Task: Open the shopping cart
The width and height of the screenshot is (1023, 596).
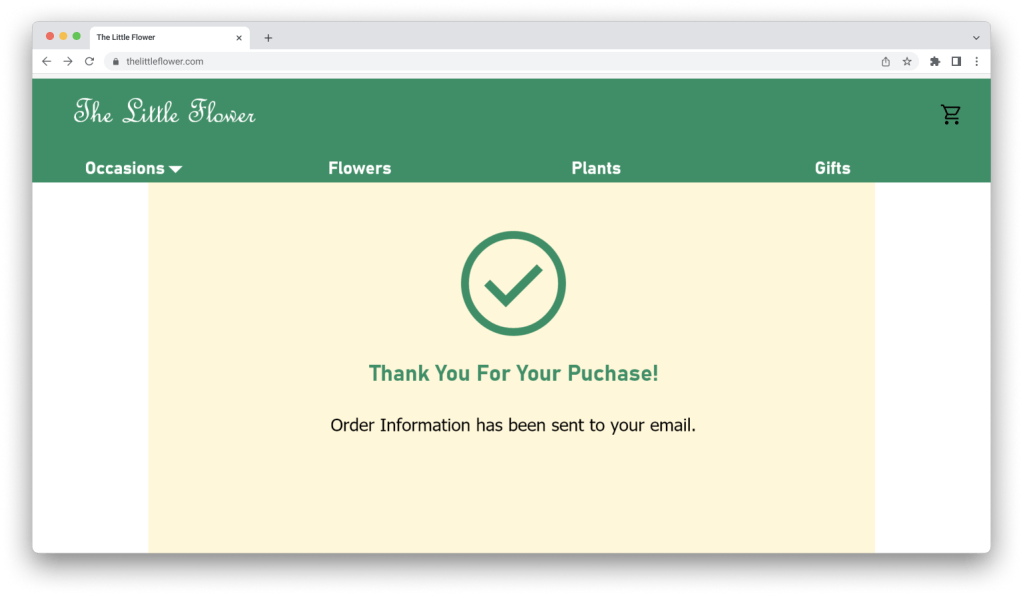Action: point(950,115)
